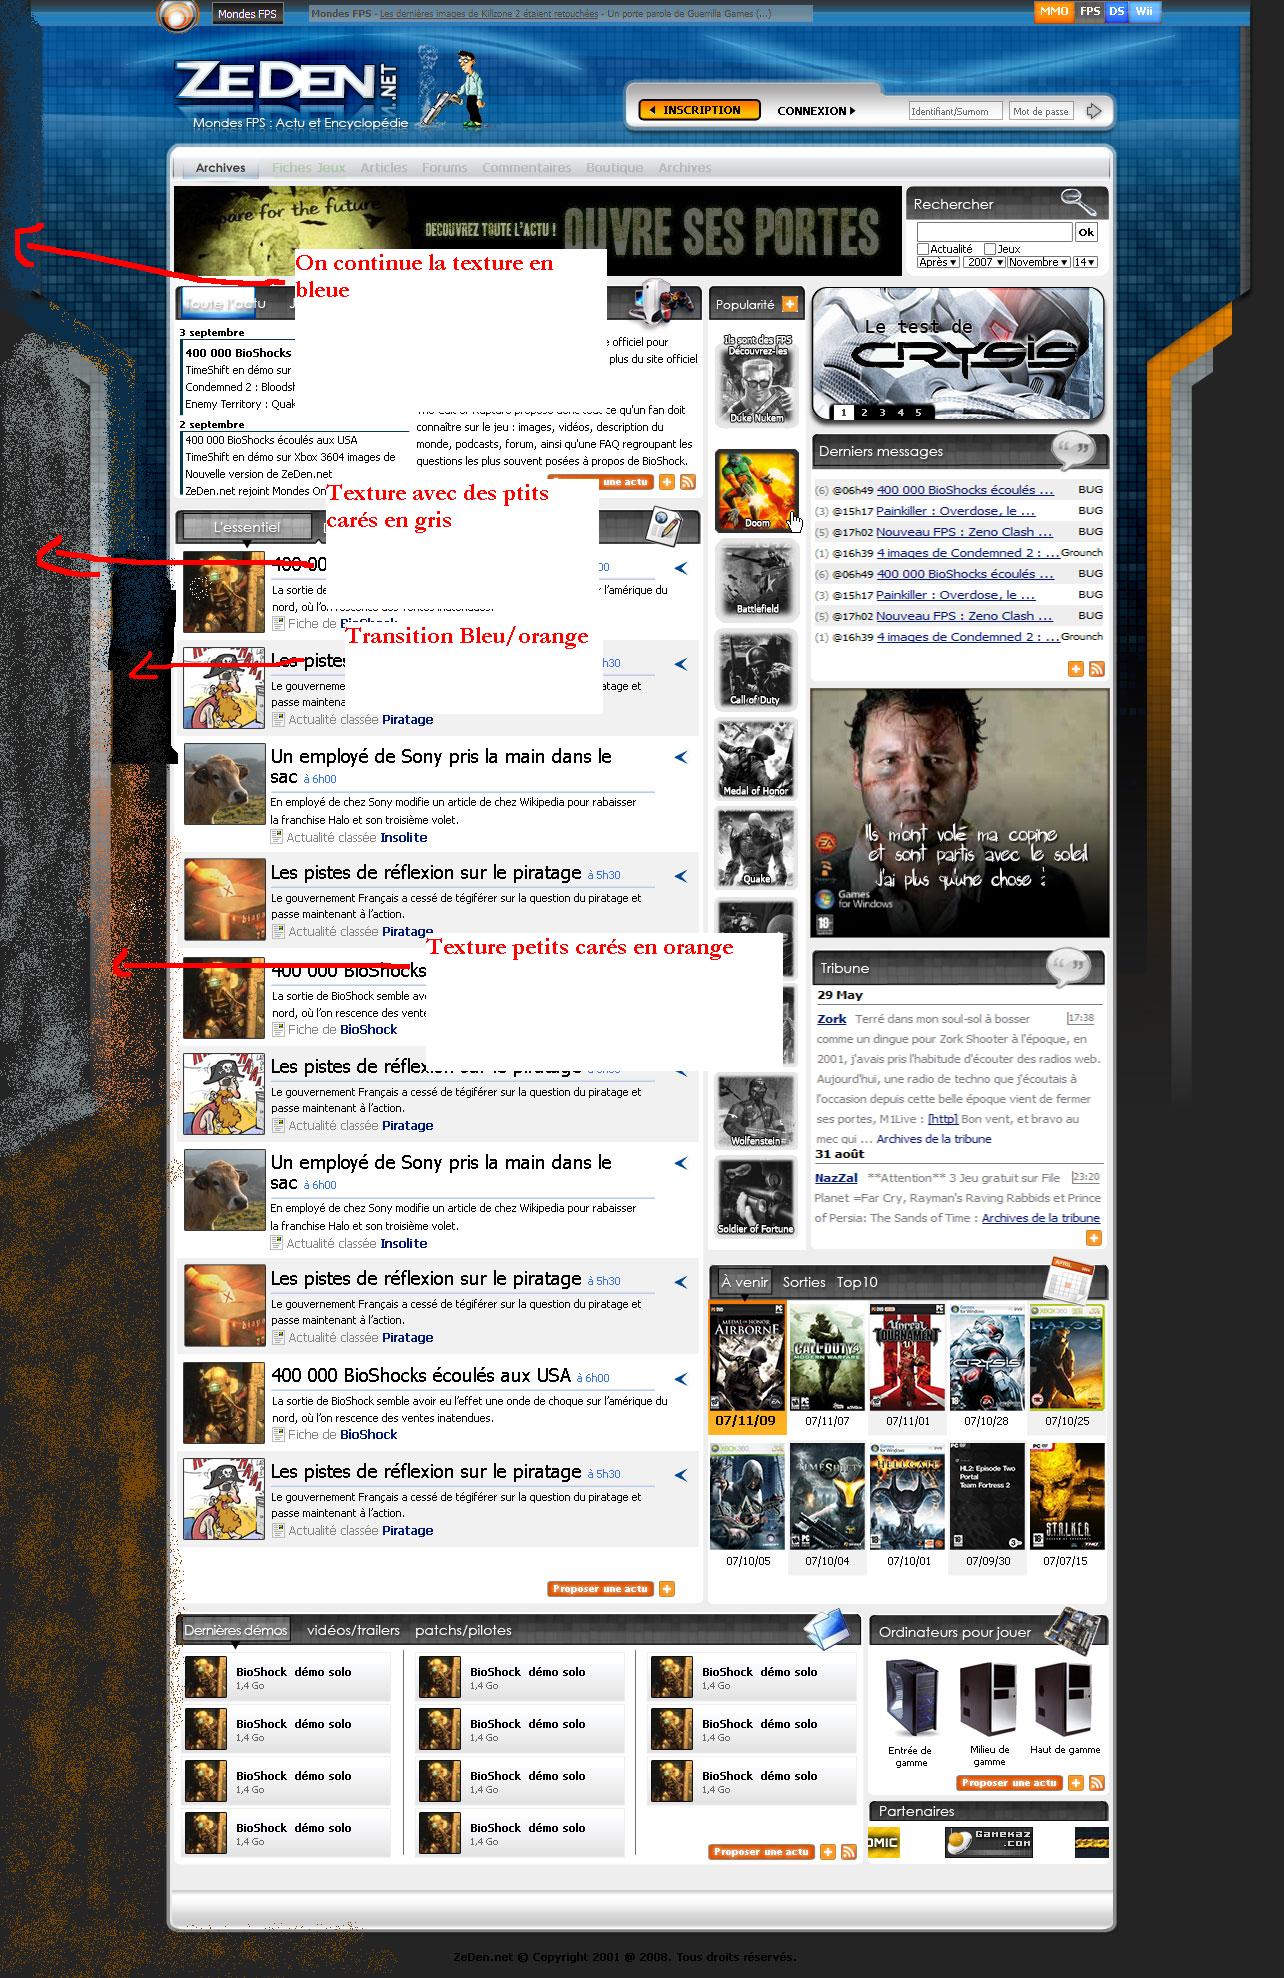The height and width of the screenshot is (1978, 1284).
Task: Click the RSS icon under Ordinateurs pour jouer
Action: (x=1096, y=1782)
